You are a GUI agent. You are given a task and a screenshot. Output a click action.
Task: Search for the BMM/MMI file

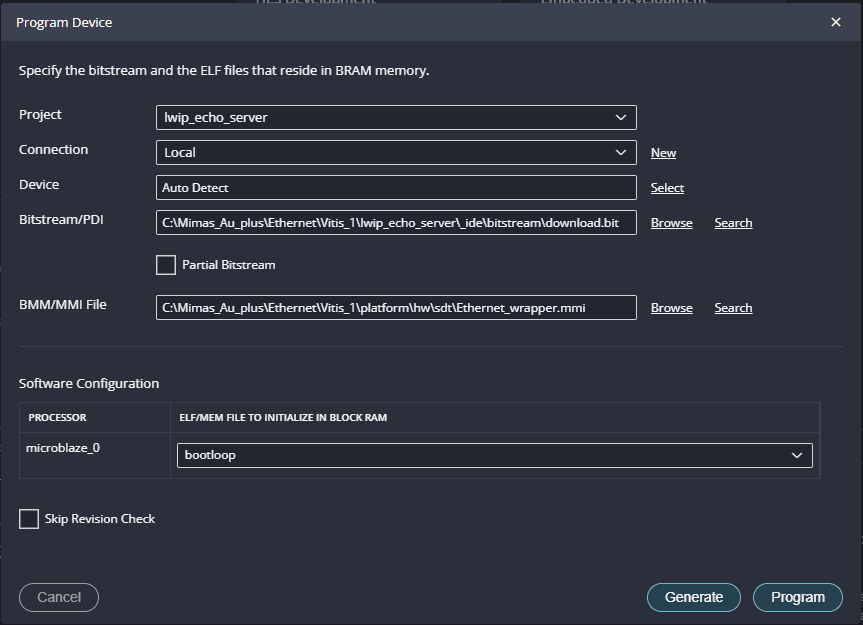[733, 308]
